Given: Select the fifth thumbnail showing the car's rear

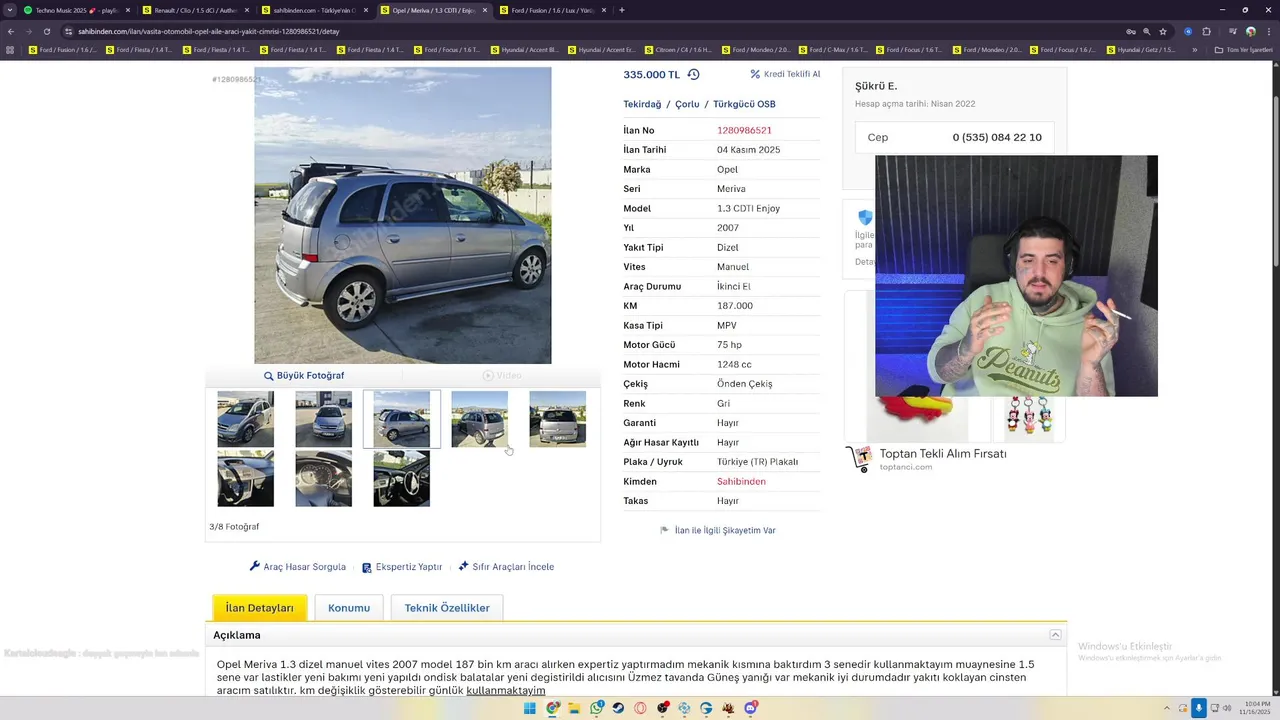Looking at the screenshot, I should (557, 419).
